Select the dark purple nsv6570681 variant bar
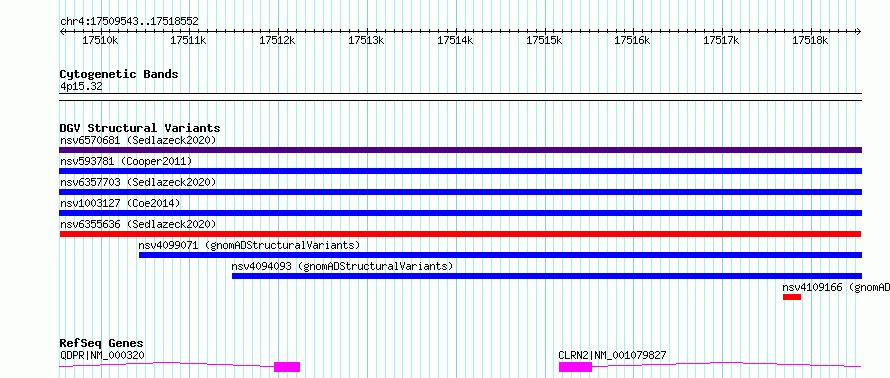This screenshot has height=378, width=890. coord(460,150)
